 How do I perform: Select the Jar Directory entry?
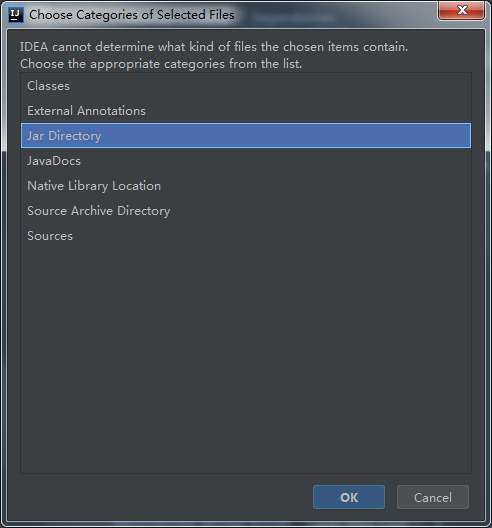246,136
